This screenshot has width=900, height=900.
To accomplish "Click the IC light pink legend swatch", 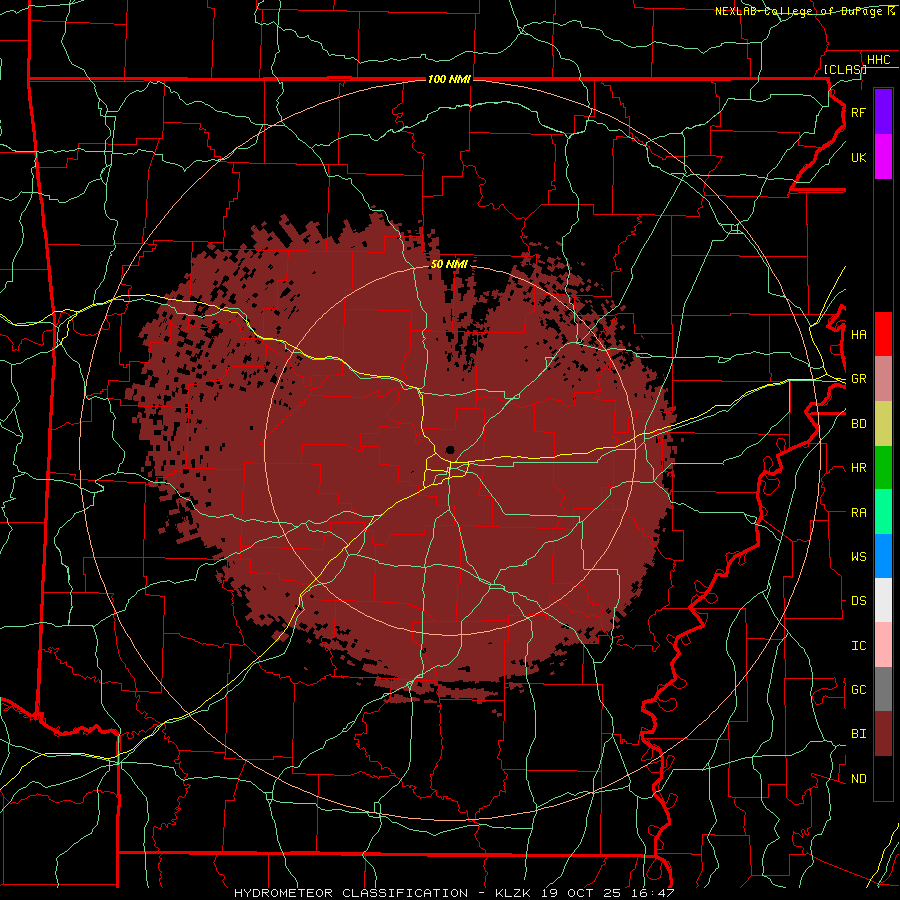I will 883,645.
